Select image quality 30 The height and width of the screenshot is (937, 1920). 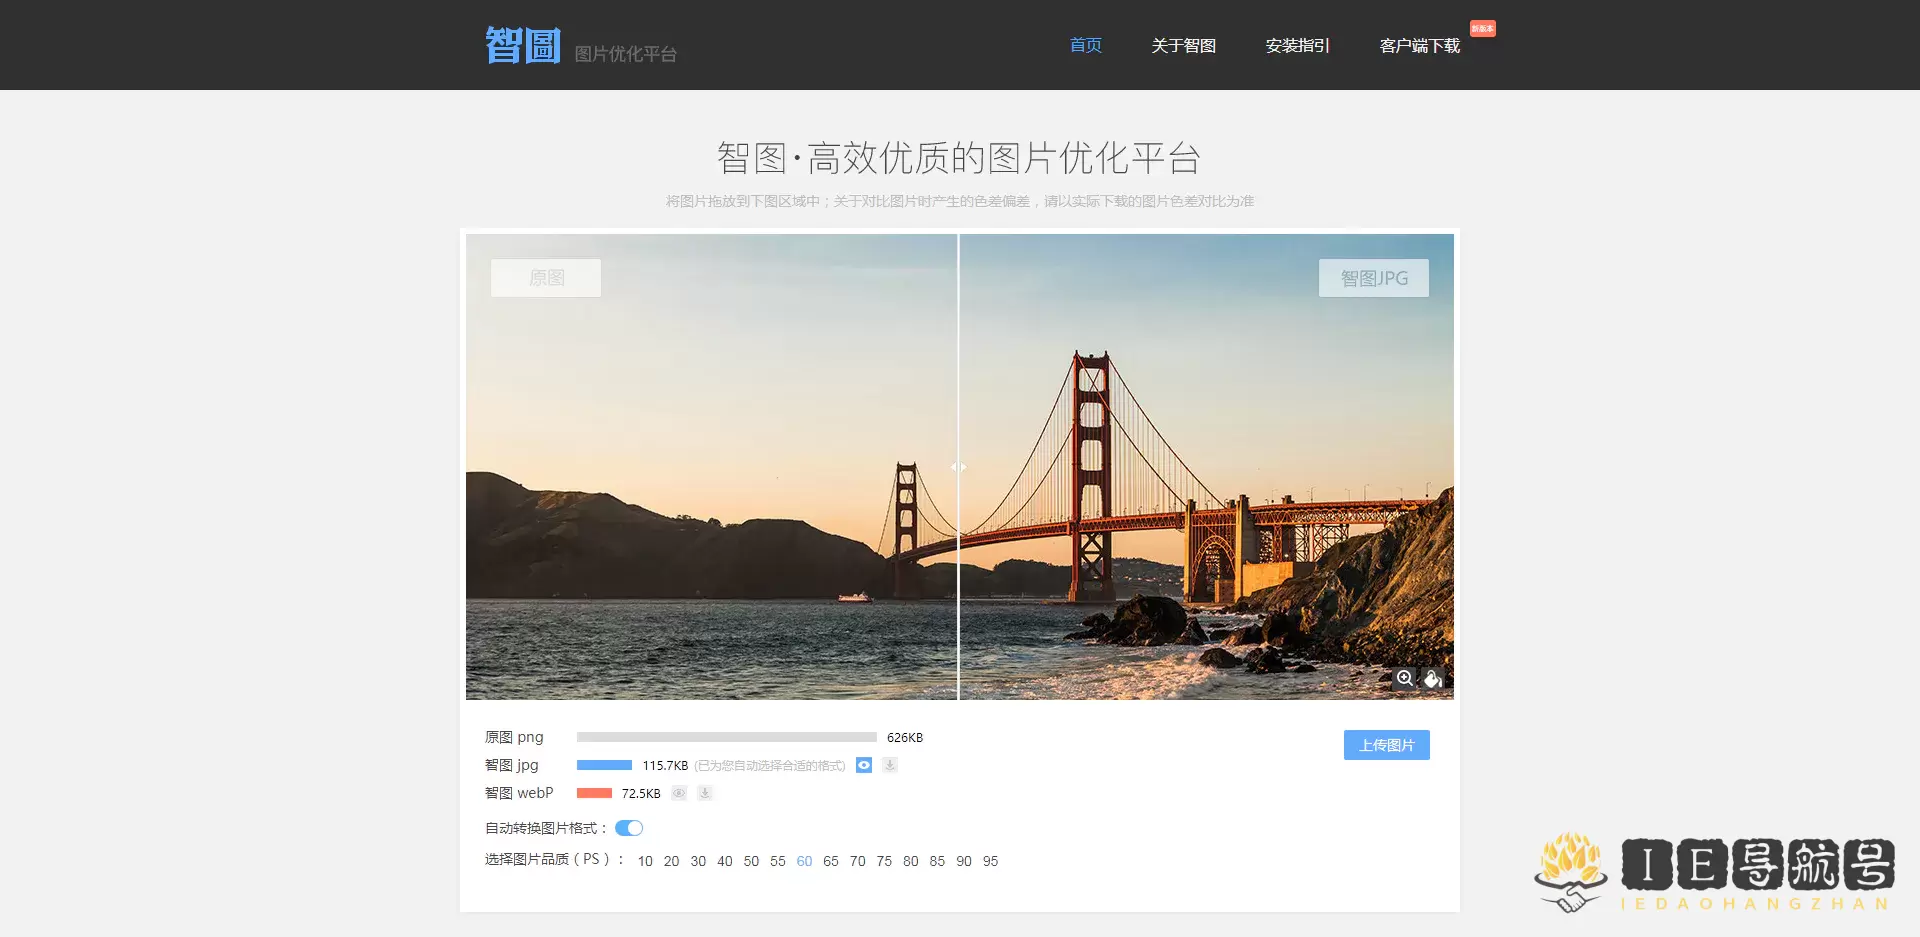pos(698,861)
